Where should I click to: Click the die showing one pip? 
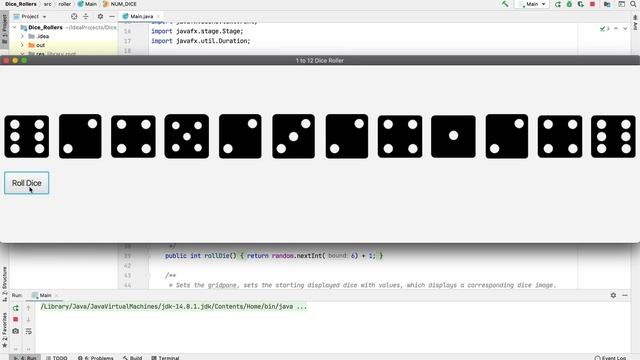point(453,136)
